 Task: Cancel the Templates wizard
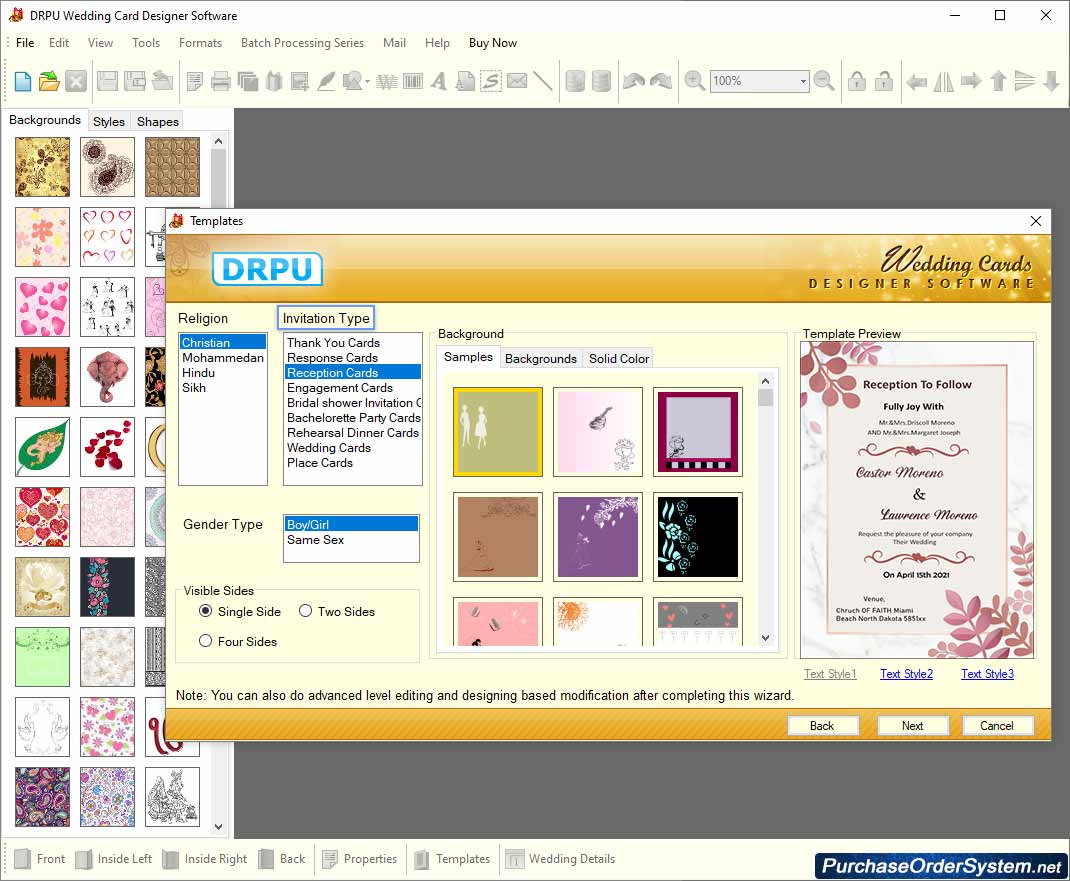click(997, 725)
